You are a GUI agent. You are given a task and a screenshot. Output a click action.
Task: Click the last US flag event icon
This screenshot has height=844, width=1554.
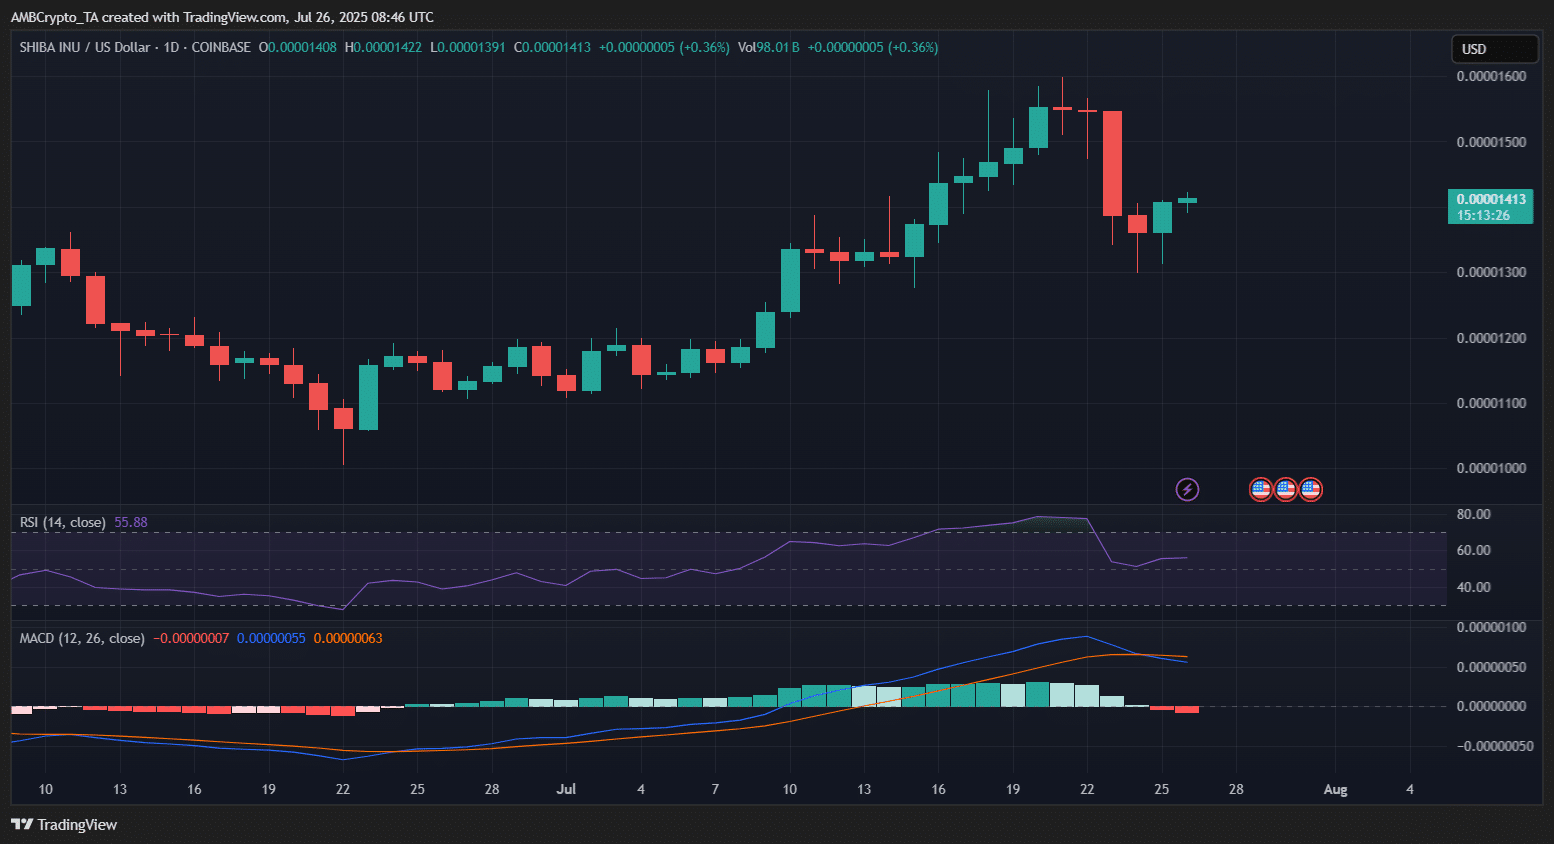[x=1311, y=489]
